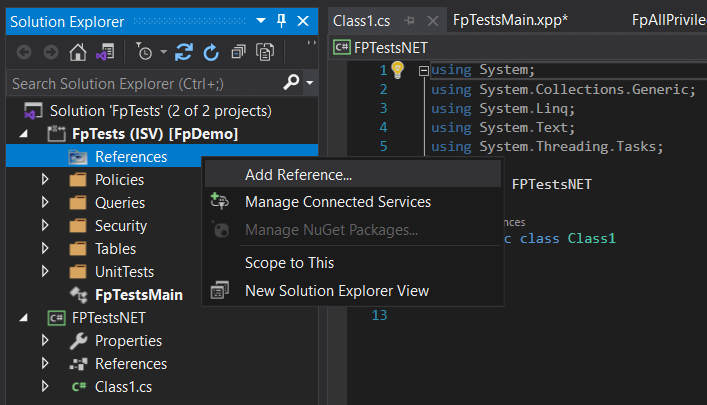
Task: Expand the Policies folder
Action: pos(45,179)
